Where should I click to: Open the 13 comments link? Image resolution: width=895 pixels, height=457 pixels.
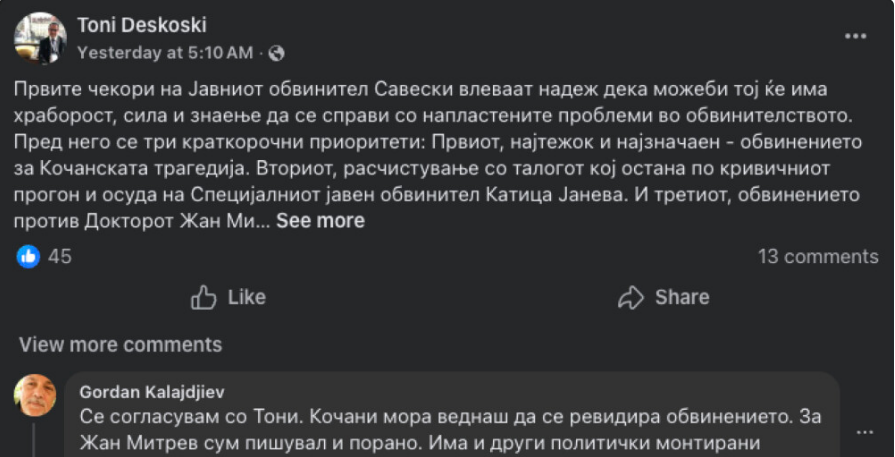coord(817,257)
